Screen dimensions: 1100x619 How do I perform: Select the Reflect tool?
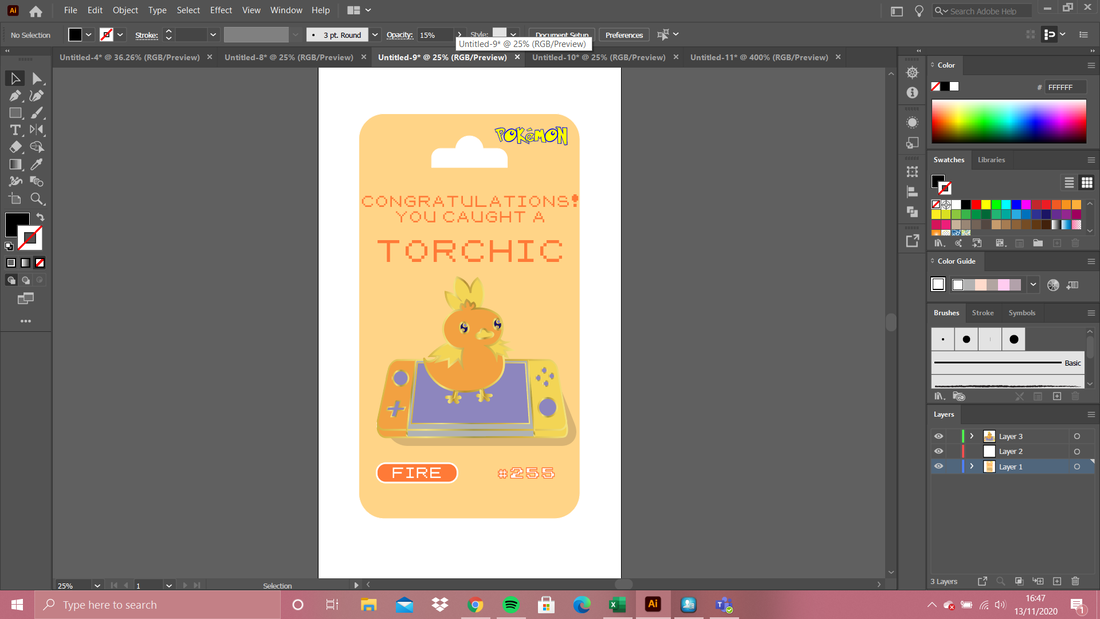click(x=37, y=130)
